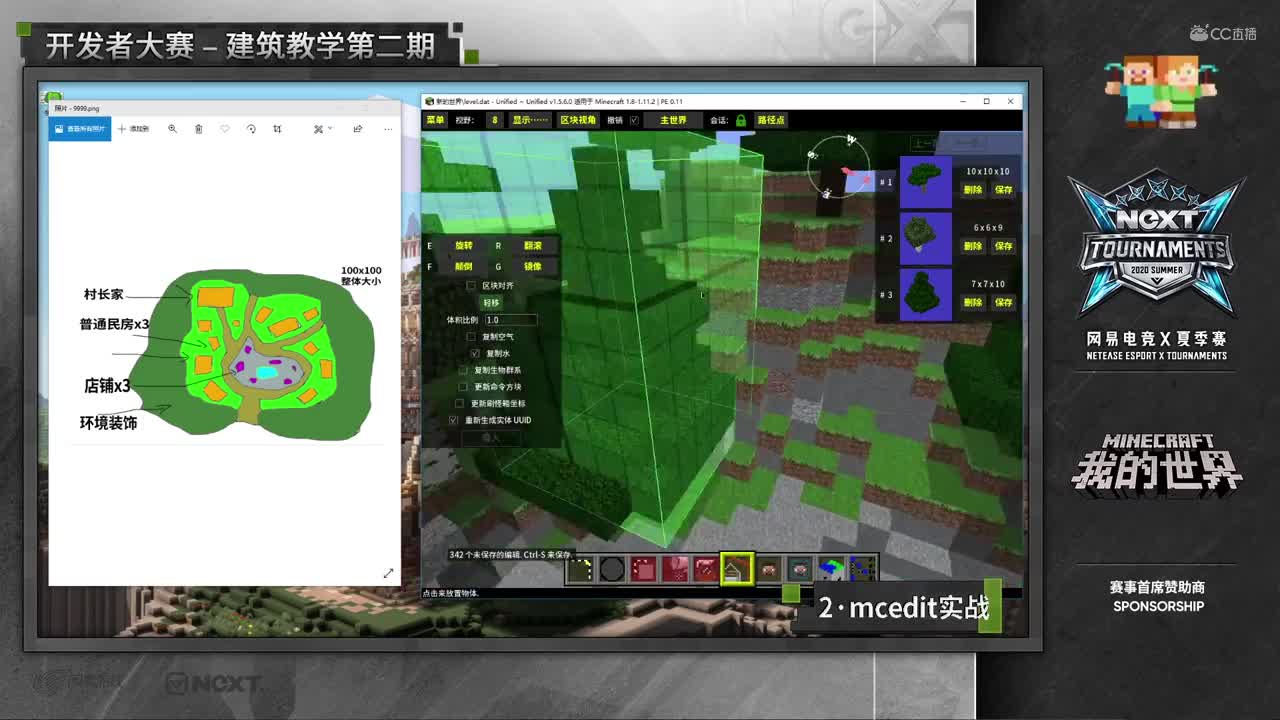Mark the photo as favorite with the heart
Viewport: 1280px width, 720px height.
[x=225, y=129]
